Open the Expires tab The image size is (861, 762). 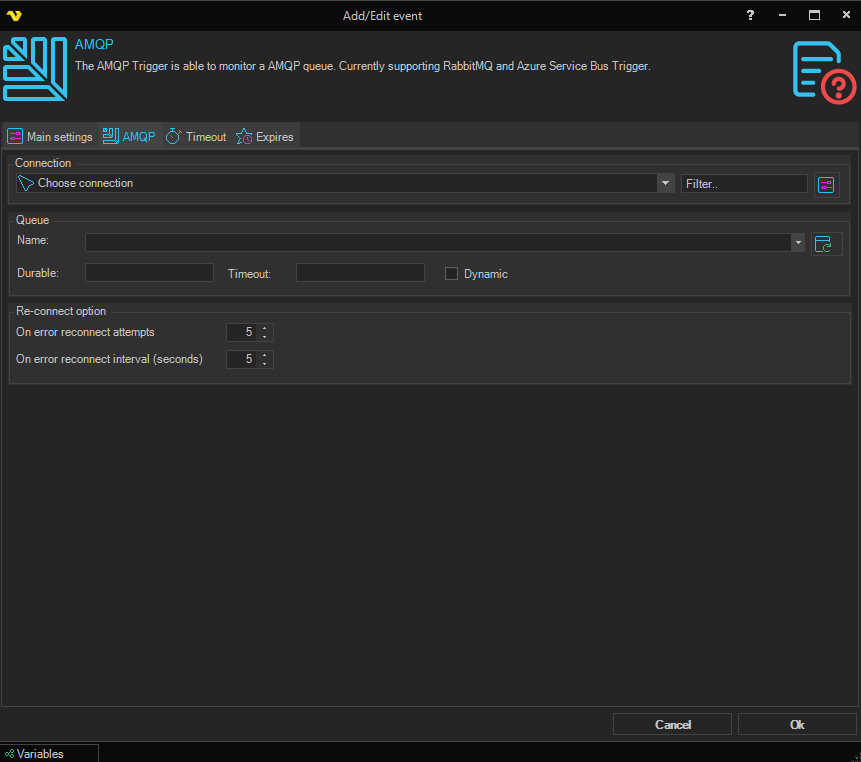(x=265, y=137)
